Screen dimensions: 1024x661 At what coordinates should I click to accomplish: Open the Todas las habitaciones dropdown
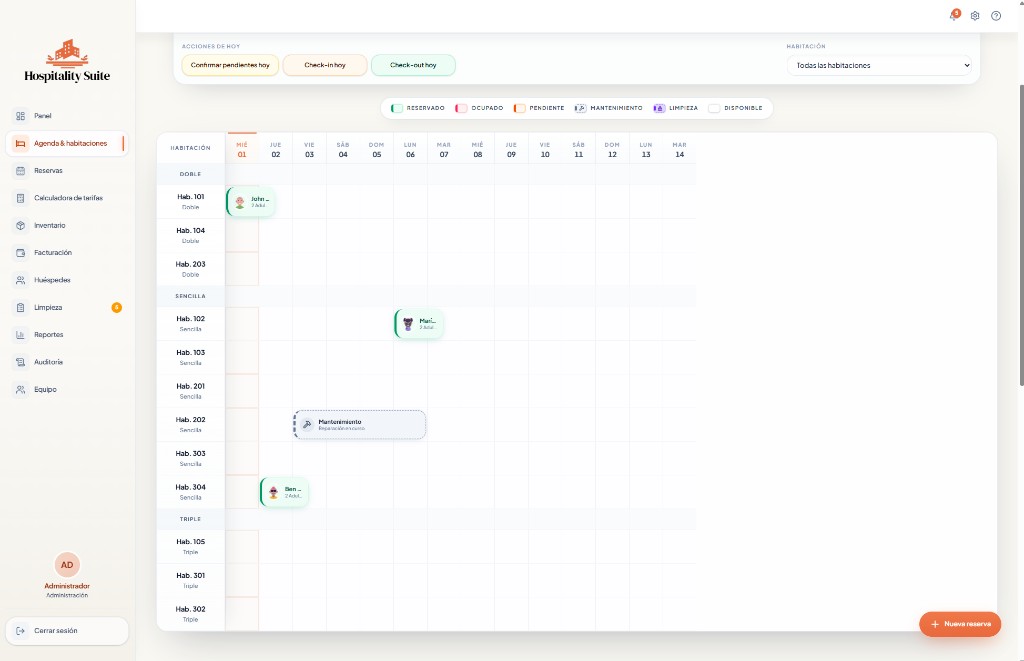(x=879, y=65)
